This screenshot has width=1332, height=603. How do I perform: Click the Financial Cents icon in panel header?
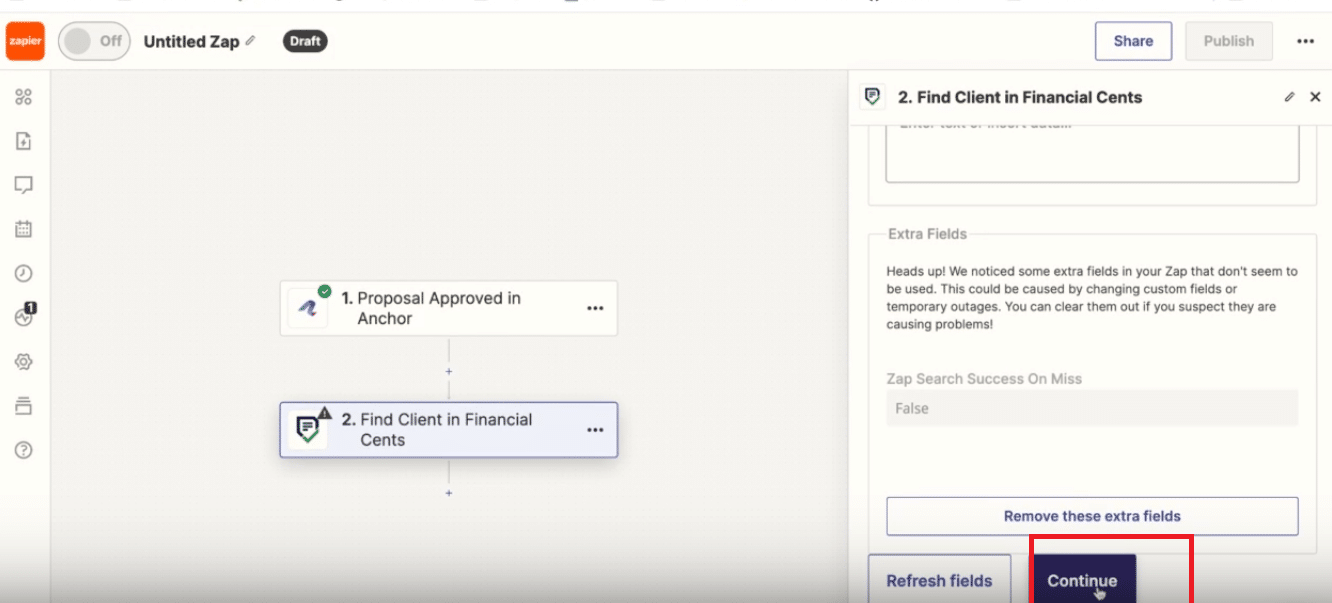point(872,97)
